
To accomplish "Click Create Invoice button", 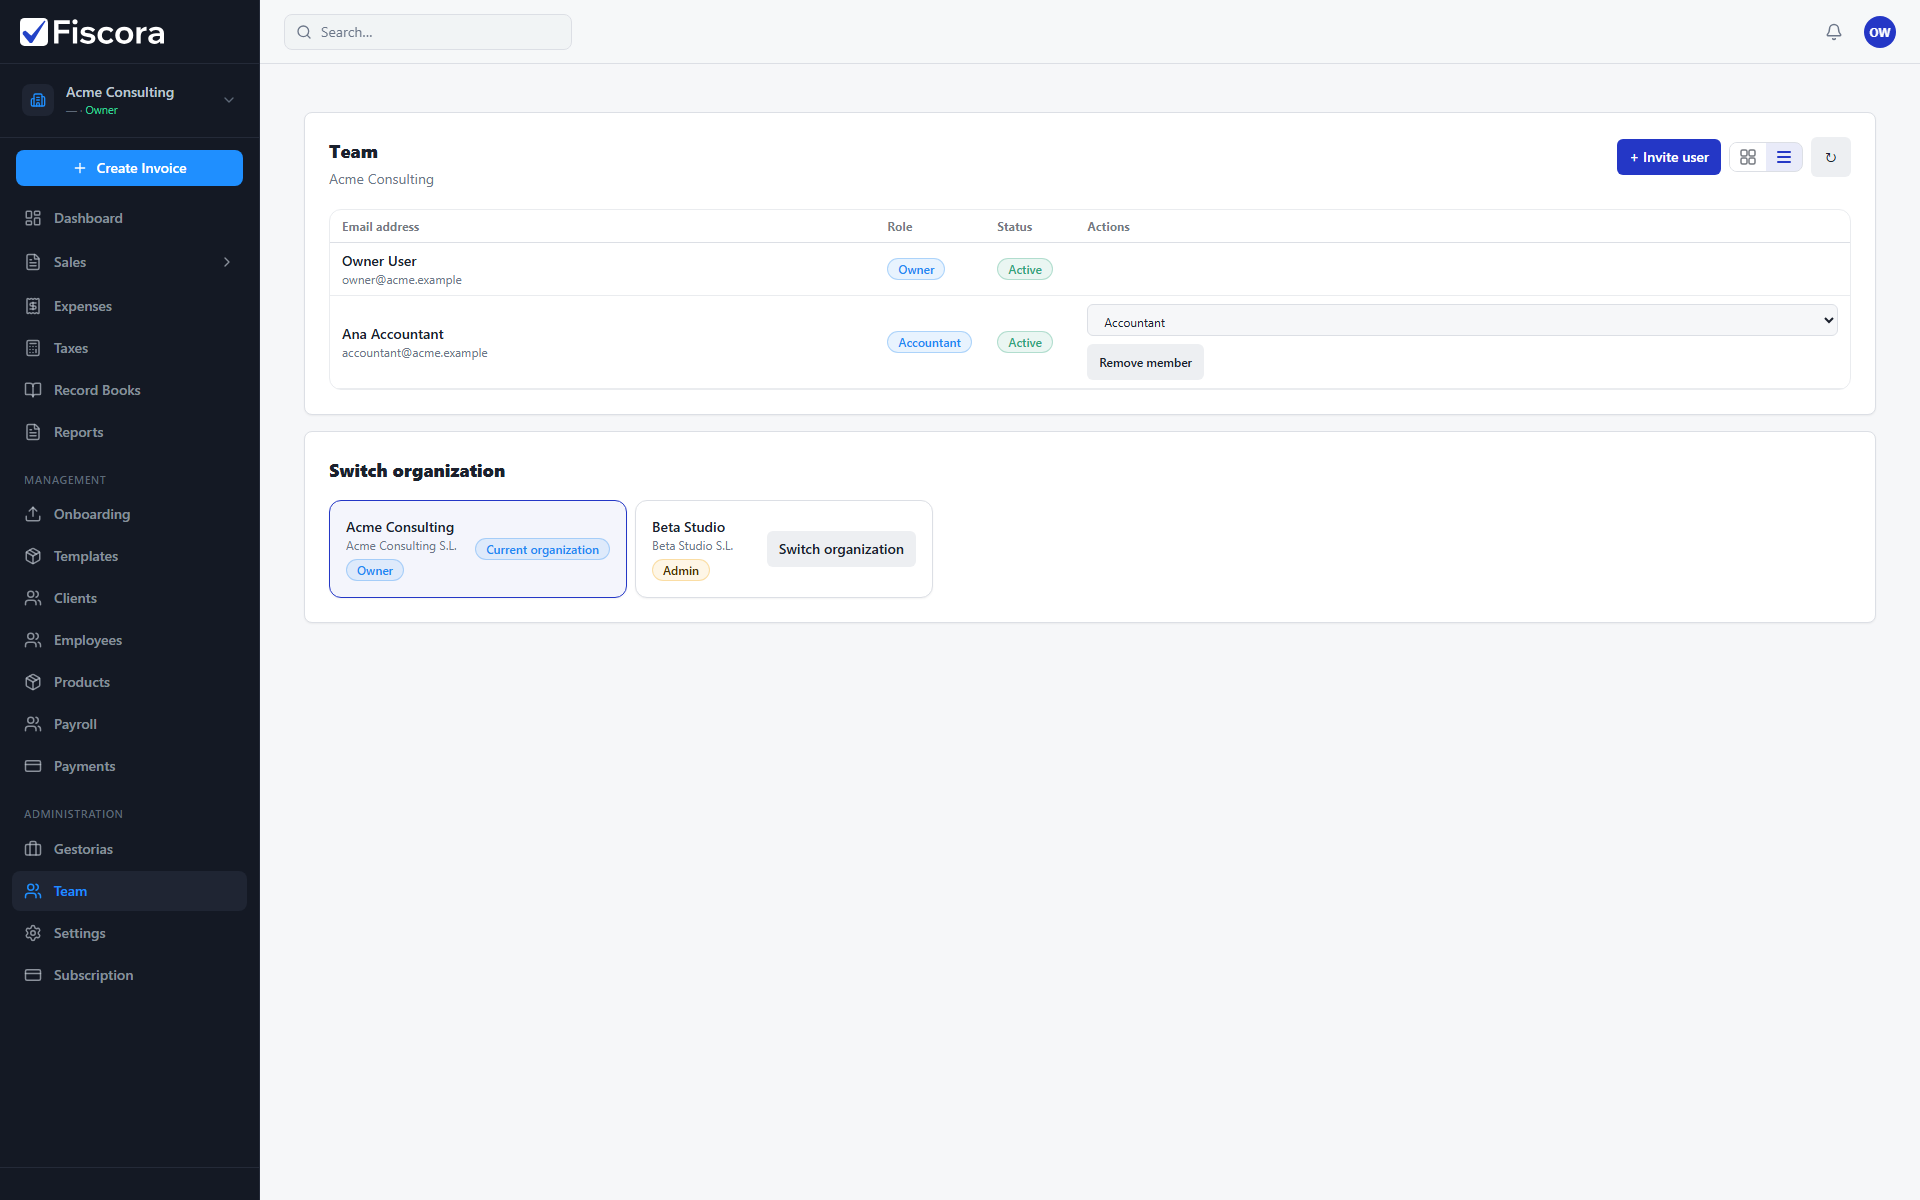I will tap(129, 168).
